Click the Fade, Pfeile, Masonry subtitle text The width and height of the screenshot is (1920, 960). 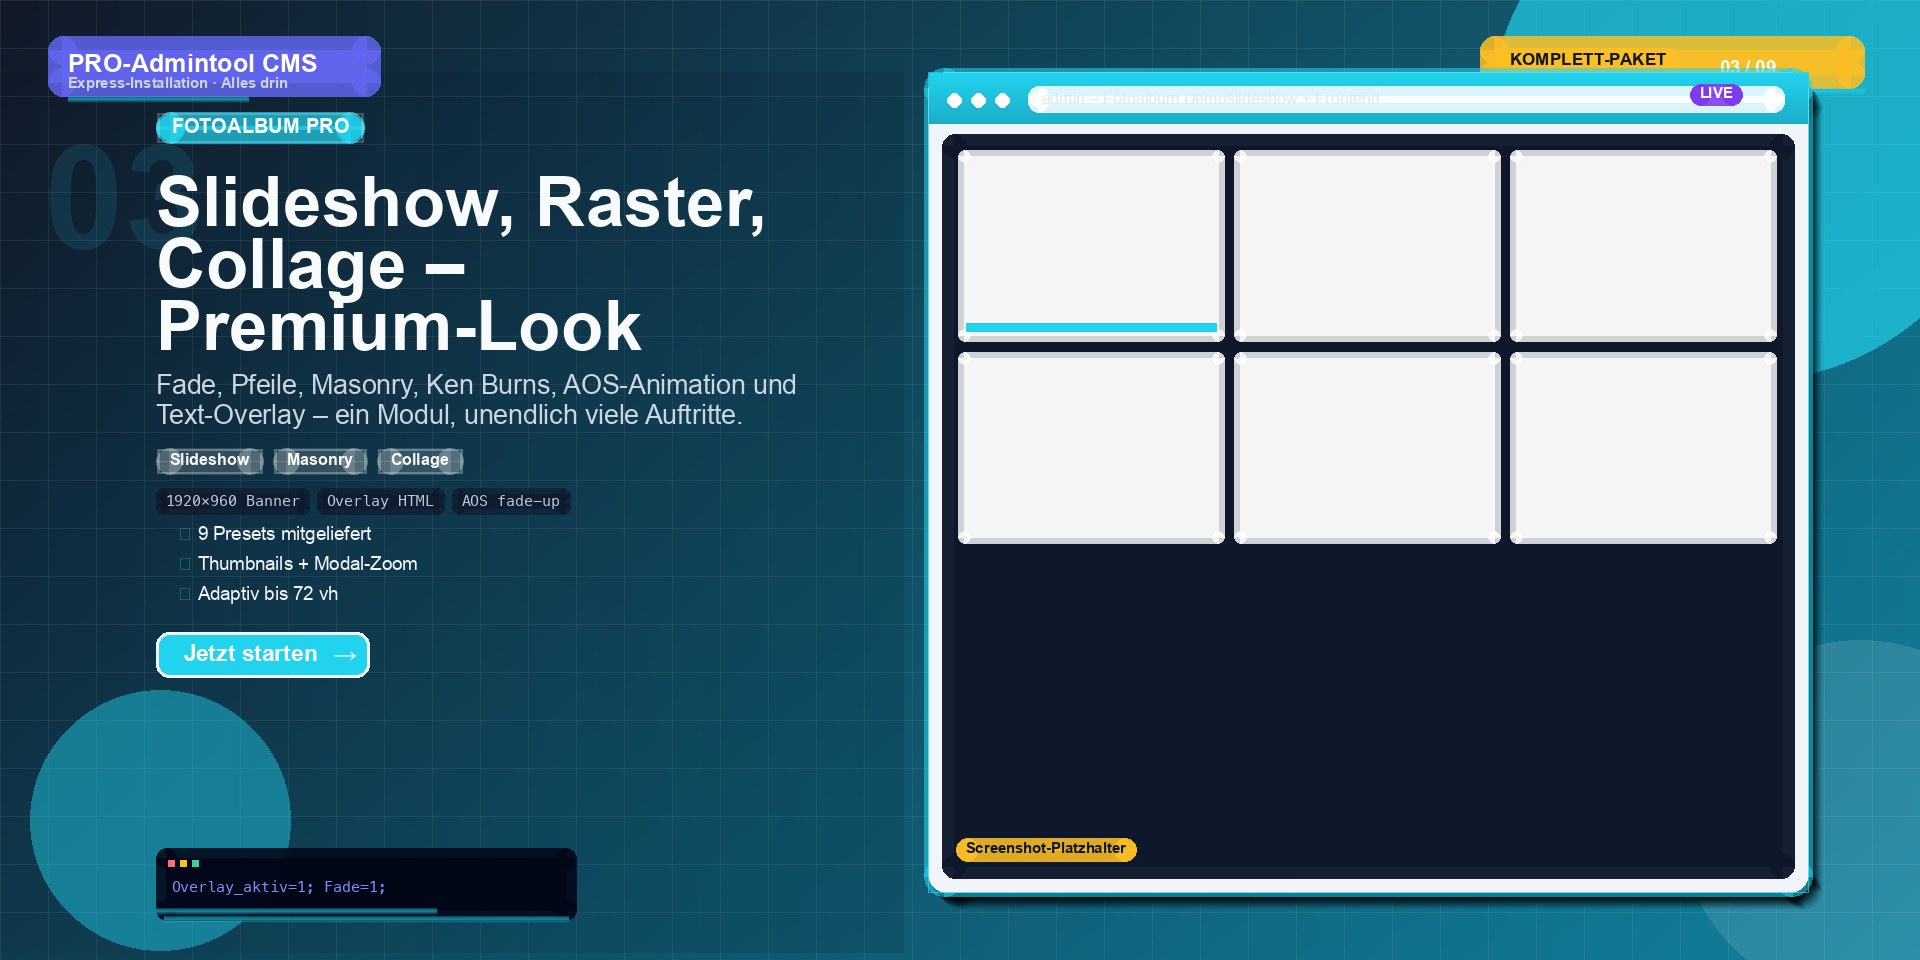476,400
